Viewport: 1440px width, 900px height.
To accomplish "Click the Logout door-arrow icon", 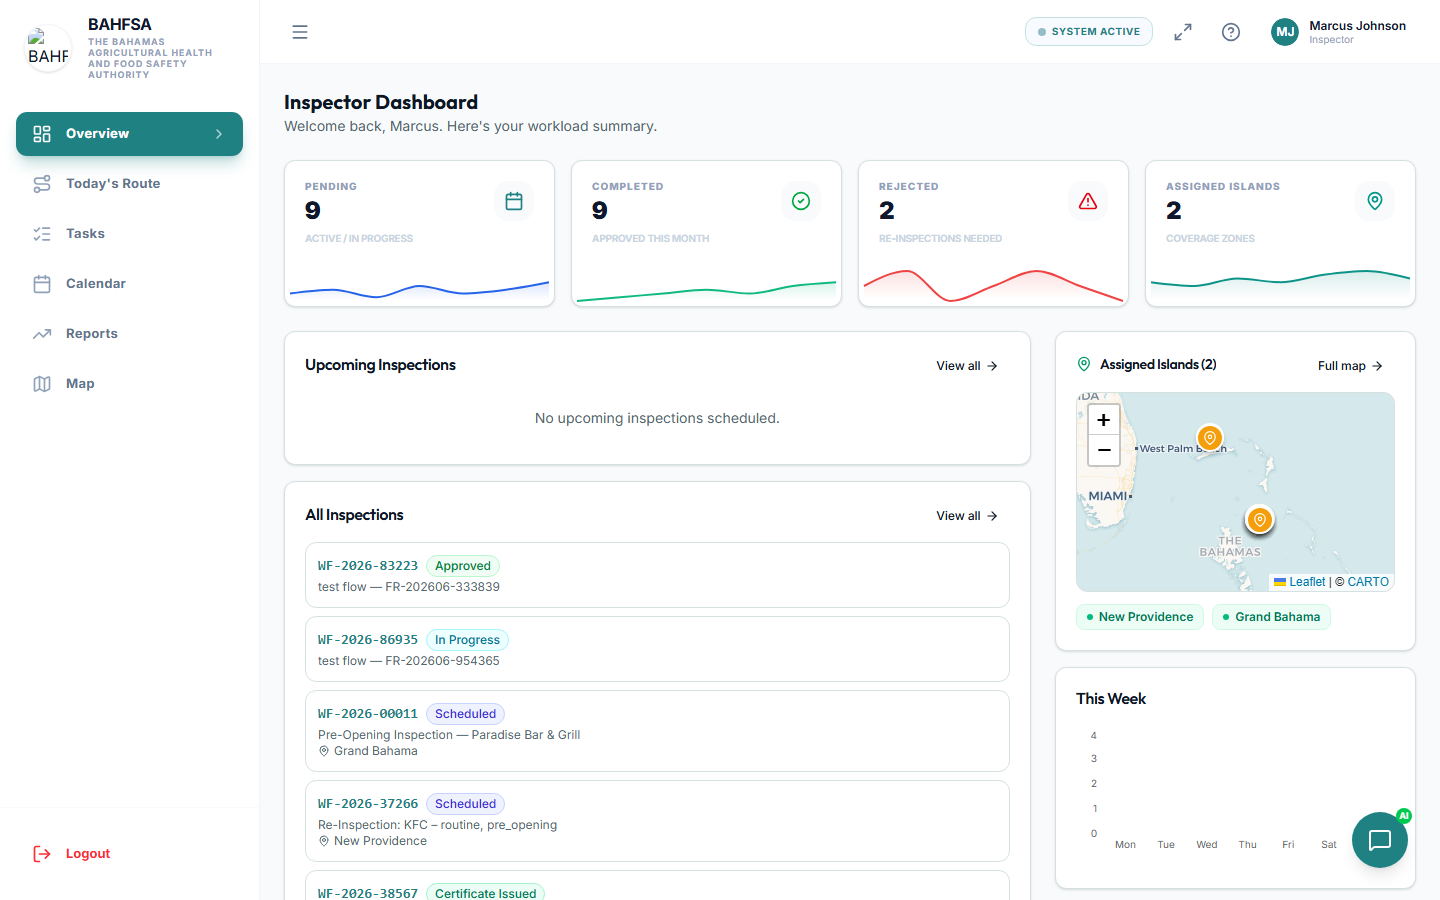I will (x=42, y=854).
